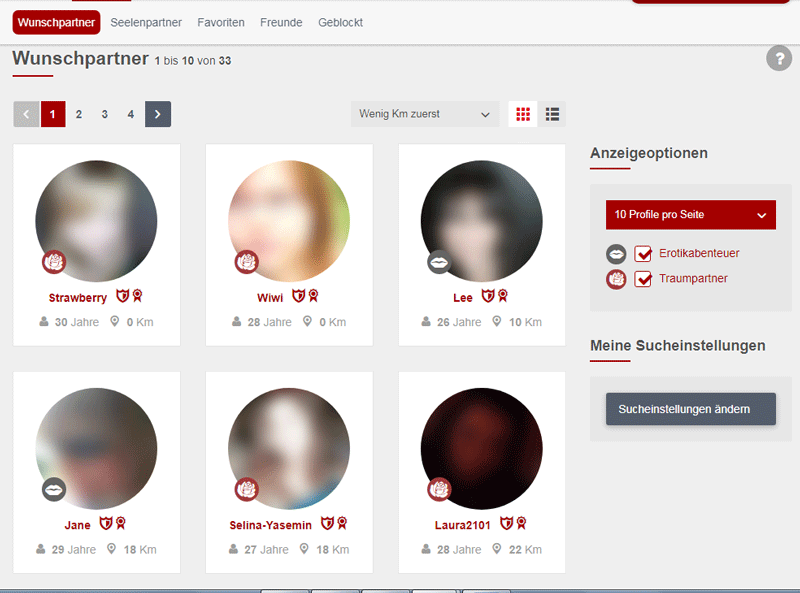Click ribbon award icon next to Laura2101
Viewport: 800px width, 593px height.
tap(521, 524)
